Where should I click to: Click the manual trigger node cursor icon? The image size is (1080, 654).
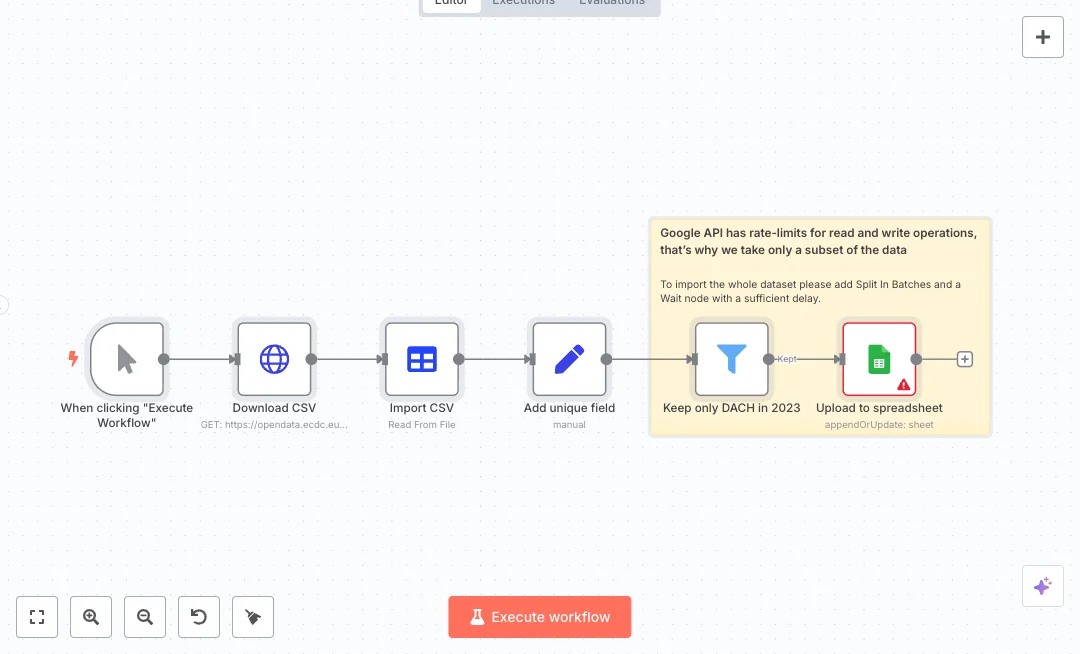(x=126, y=359)
